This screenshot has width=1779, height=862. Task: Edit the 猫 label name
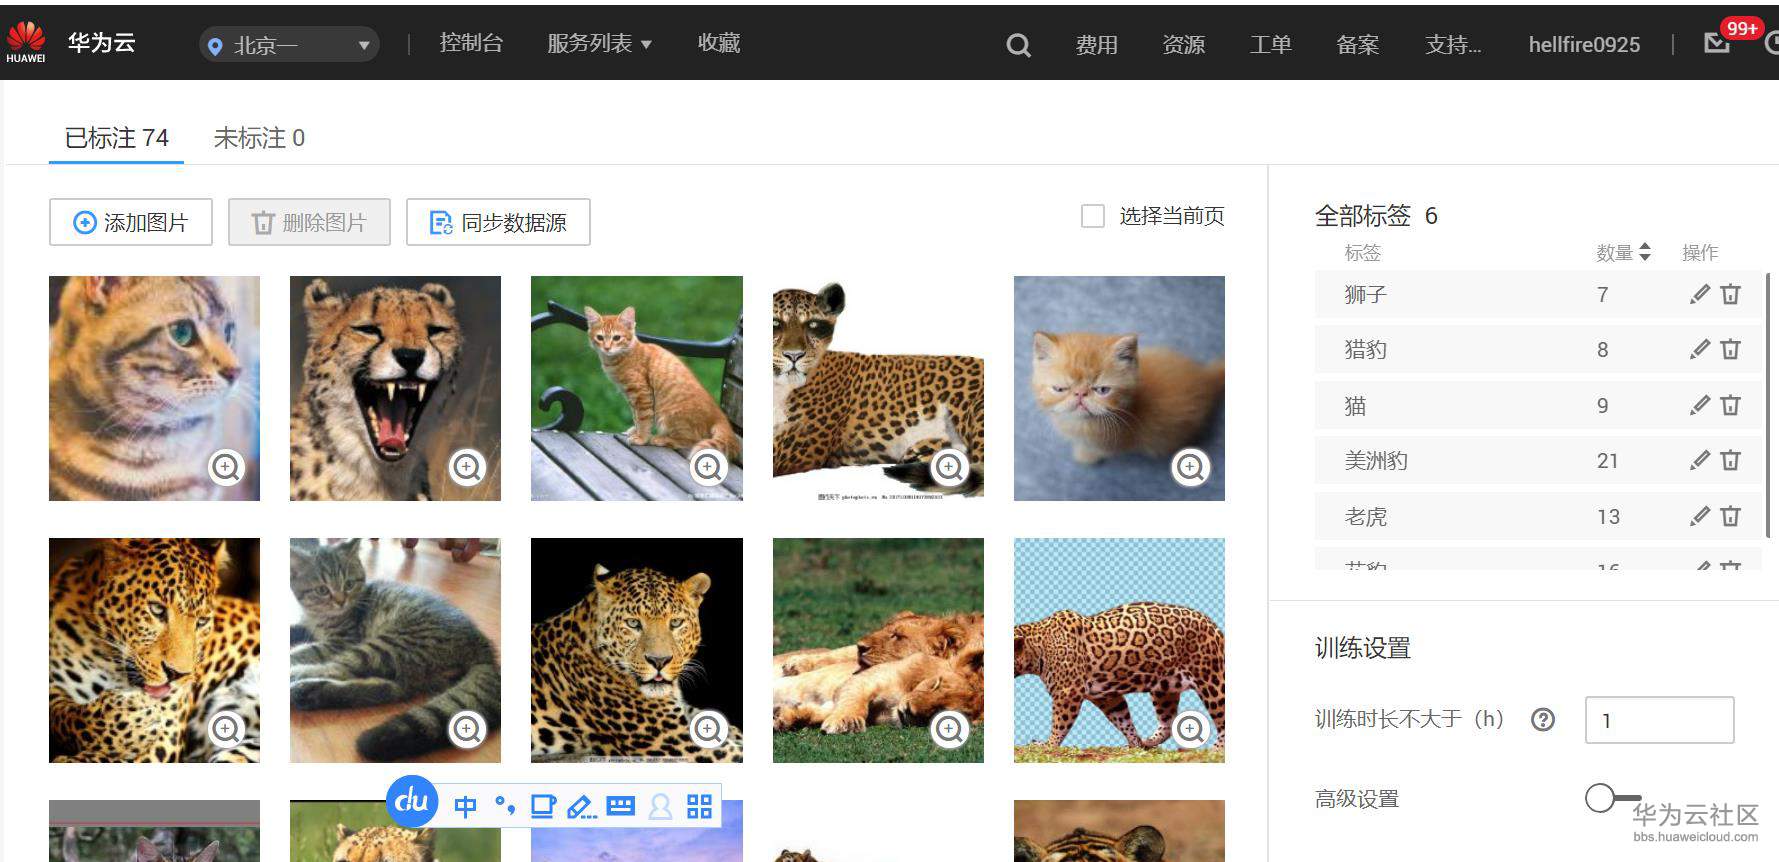[x=1699, y=405]
